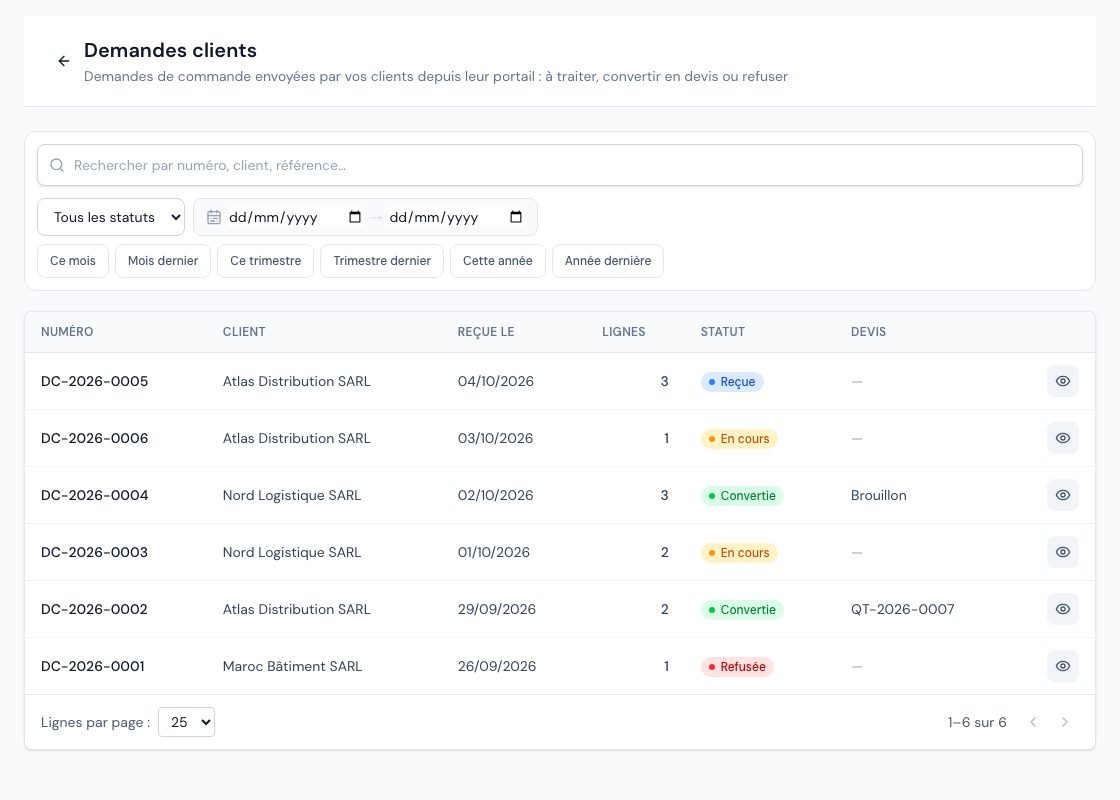Click En cours badge on DC-2026-0006
Viewport: 1120px width, 800px height.
pyautogui.click(x=739, y=439)
